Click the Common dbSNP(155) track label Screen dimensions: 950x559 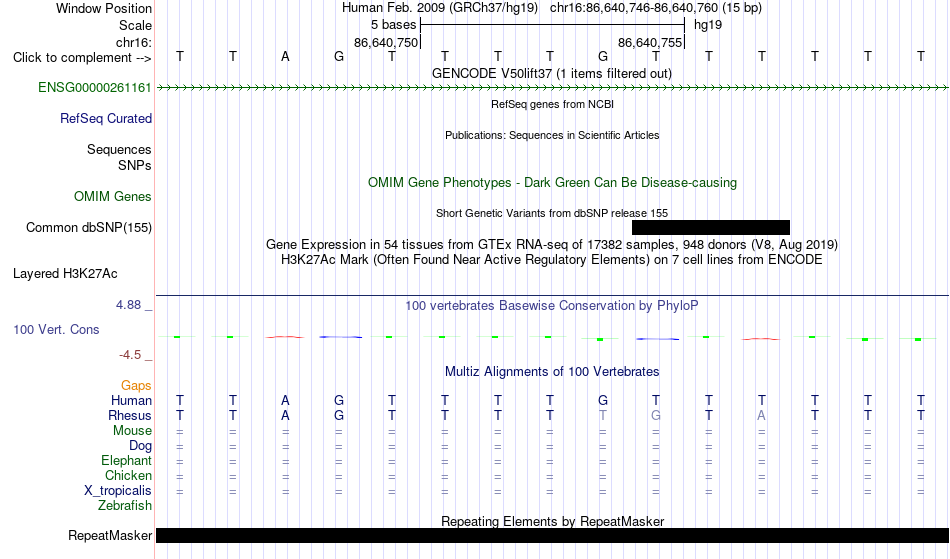coord(89,228)
